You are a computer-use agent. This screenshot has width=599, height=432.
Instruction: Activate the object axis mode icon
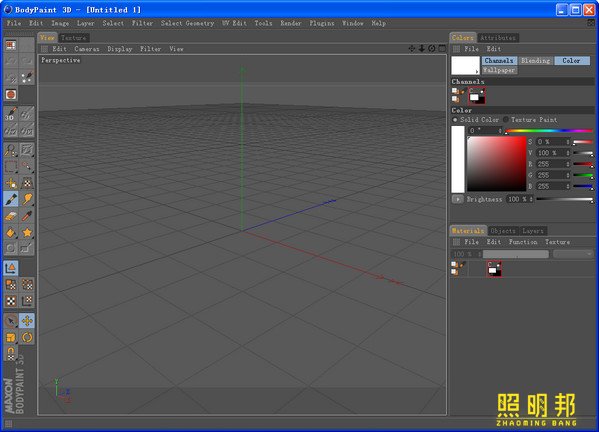11,268
